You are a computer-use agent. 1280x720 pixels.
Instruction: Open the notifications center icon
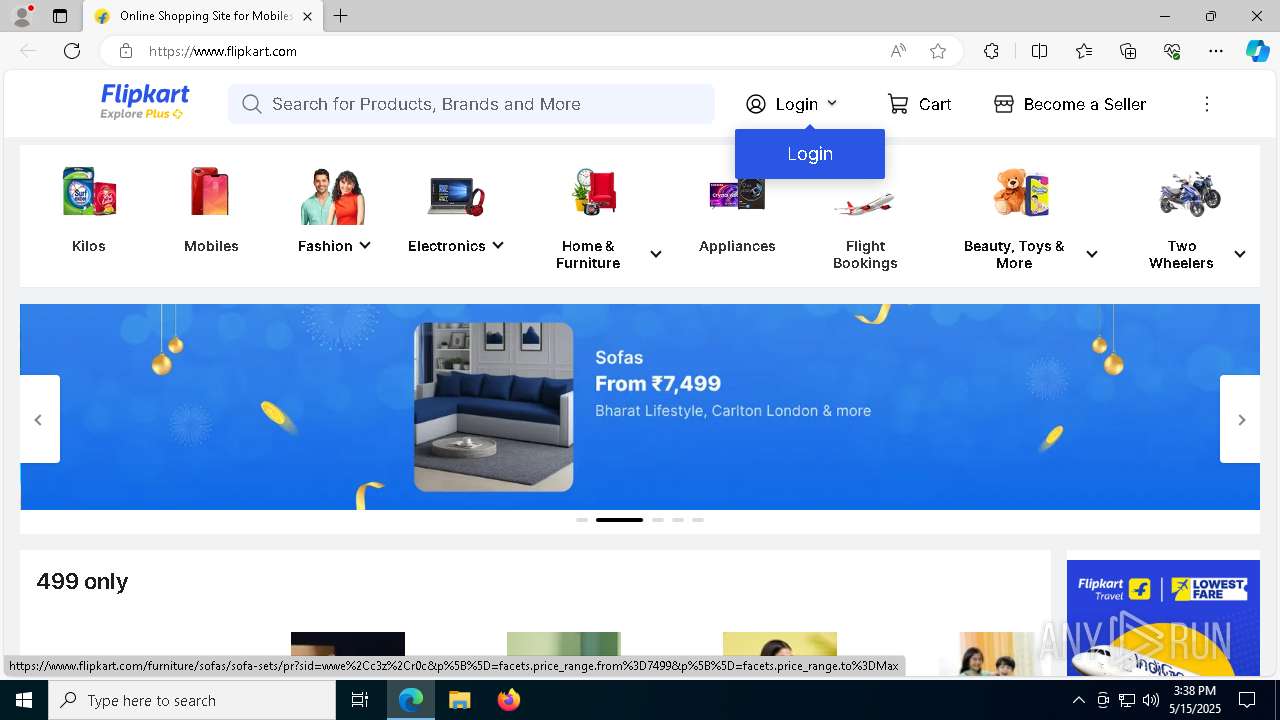pos(1247,700)
